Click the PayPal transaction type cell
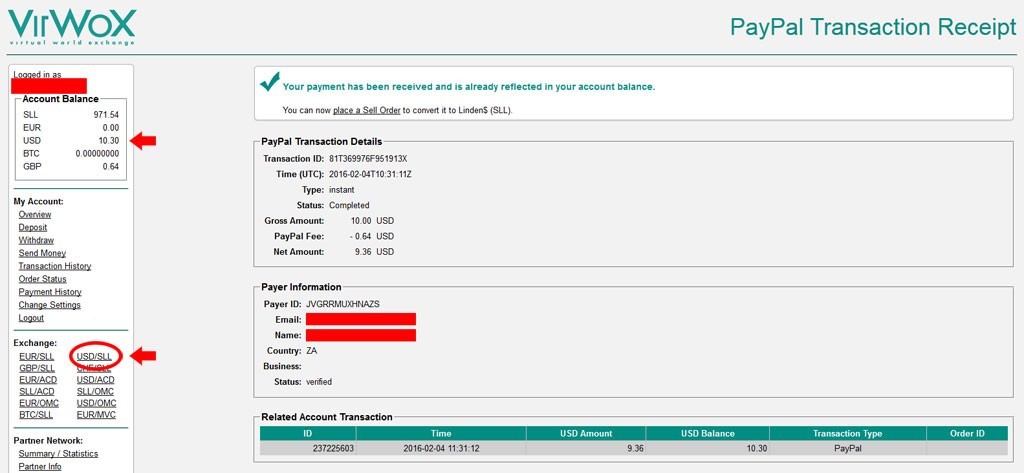The width and height of the screenshot is (1024, 473). (848, 449)
